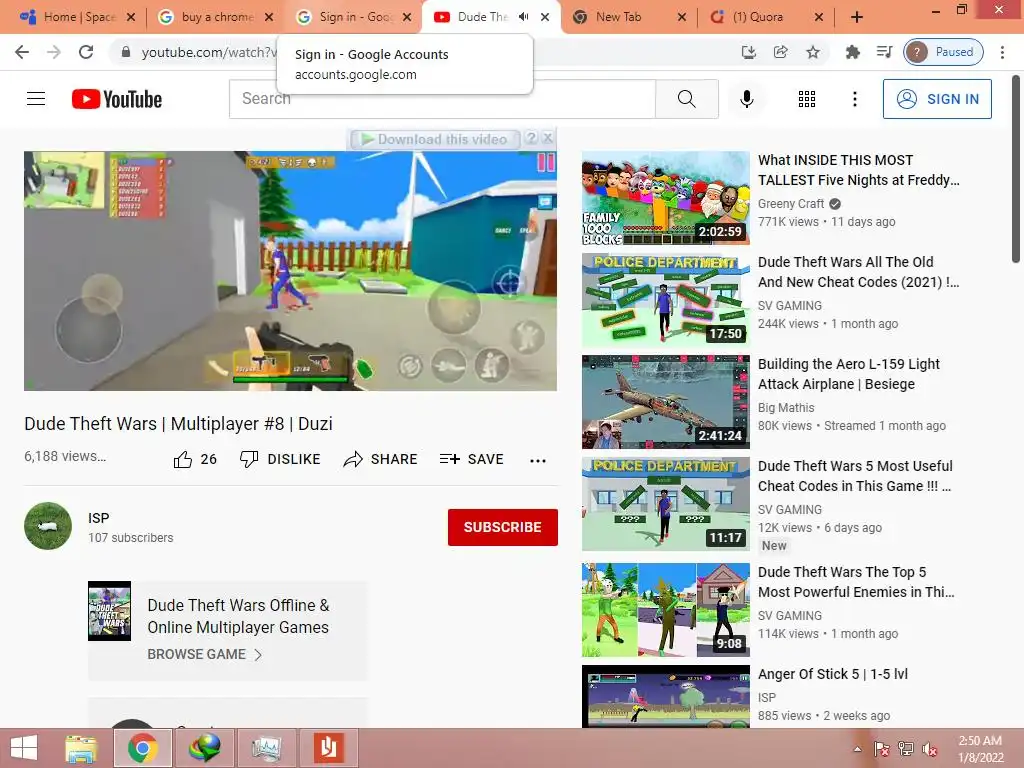Image resolution: width=1024 pixels, height=768 pixels.
Task: Click the SHARE button
Action: pyautogui.click(x=380, y=459)
